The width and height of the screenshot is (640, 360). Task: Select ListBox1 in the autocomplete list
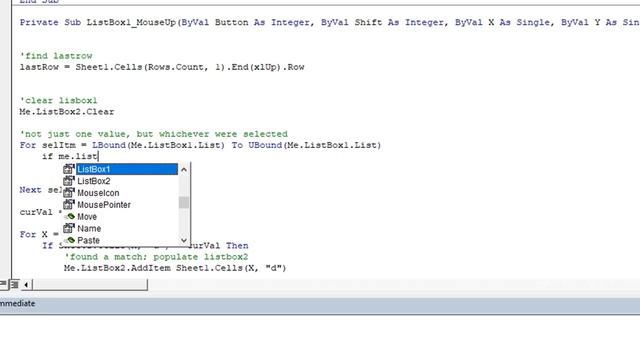click(127, 169)
